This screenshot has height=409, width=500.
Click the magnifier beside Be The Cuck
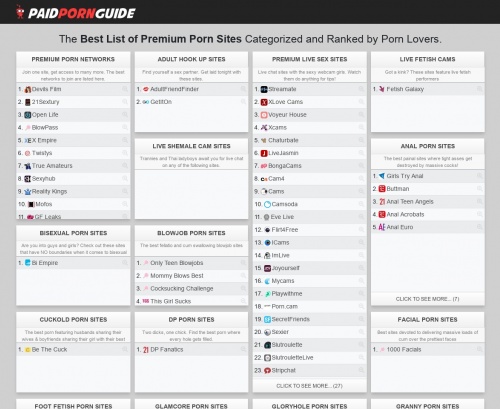[125, 349]
